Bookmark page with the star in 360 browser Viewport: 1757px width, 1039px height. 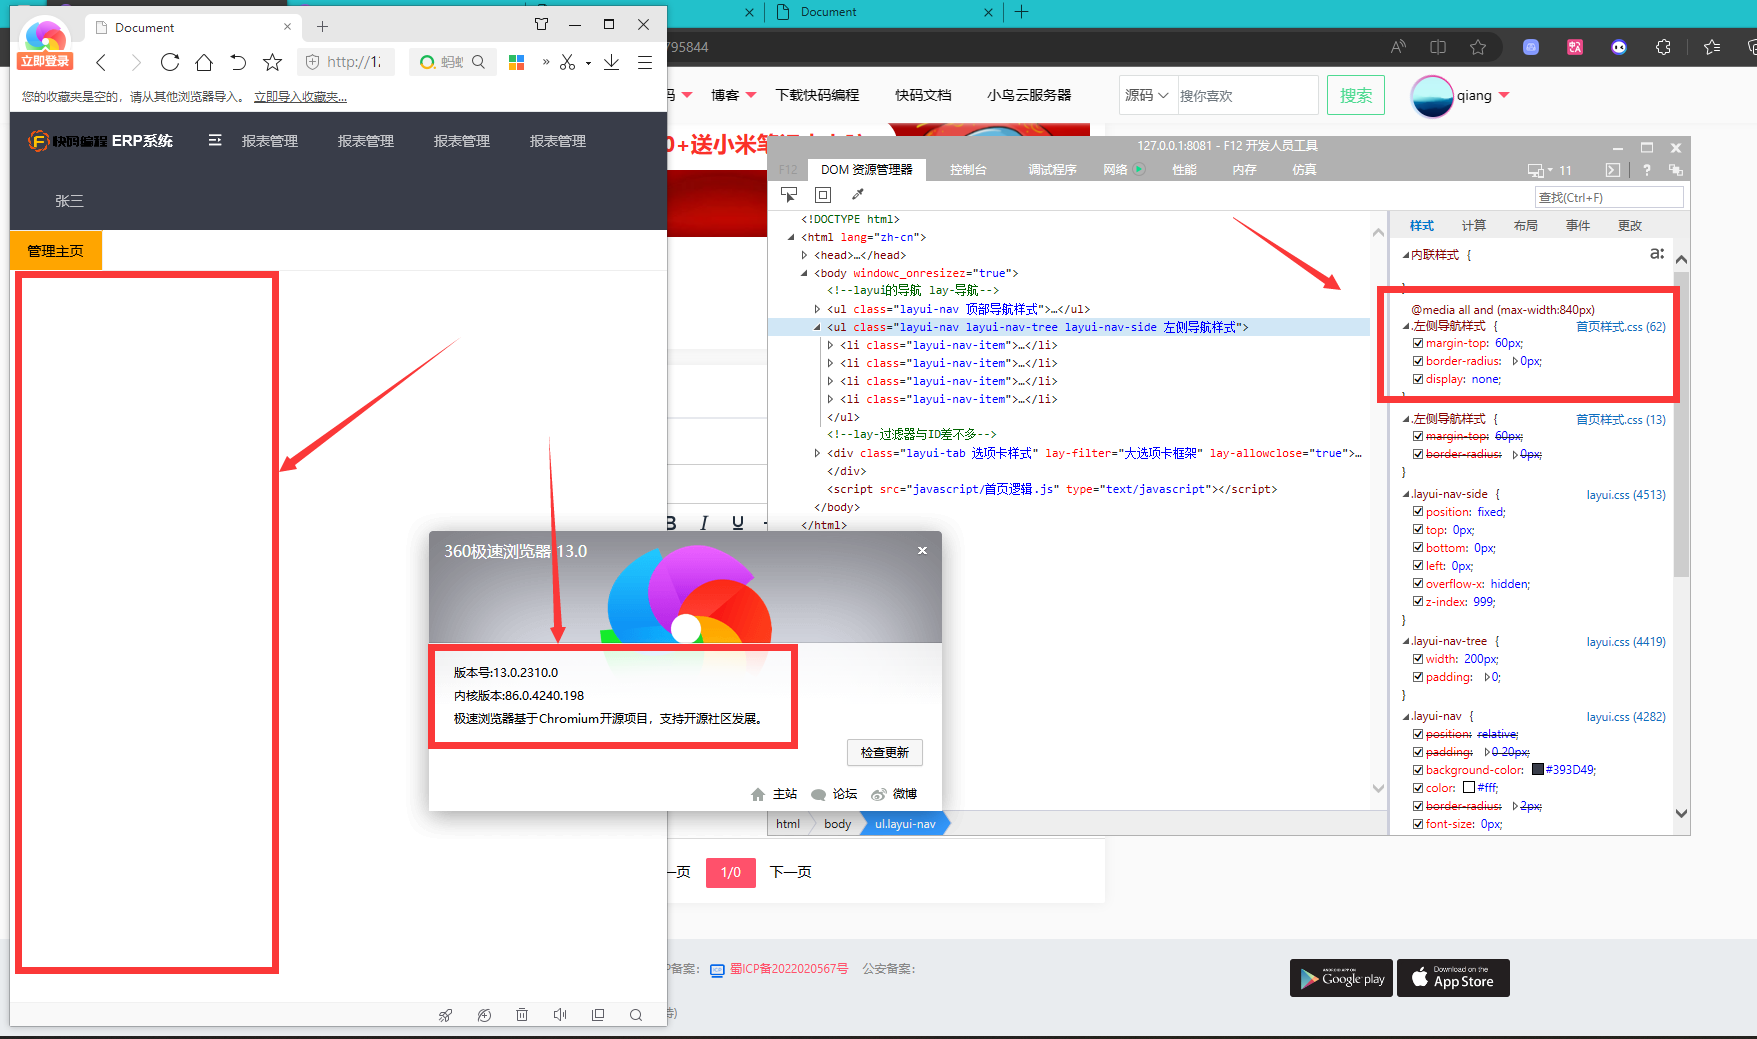(x=272, y=62)
